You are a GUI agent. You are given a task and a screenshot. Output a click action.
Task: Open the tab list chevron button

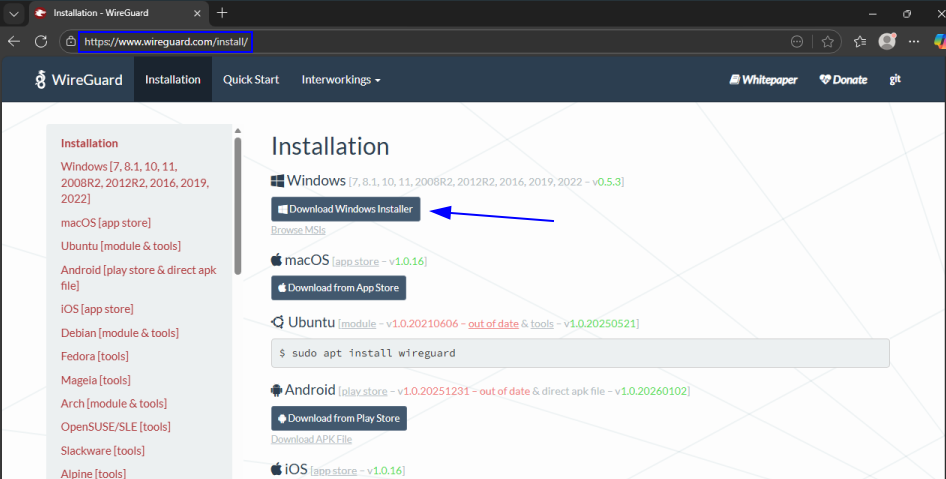[13, 13]
